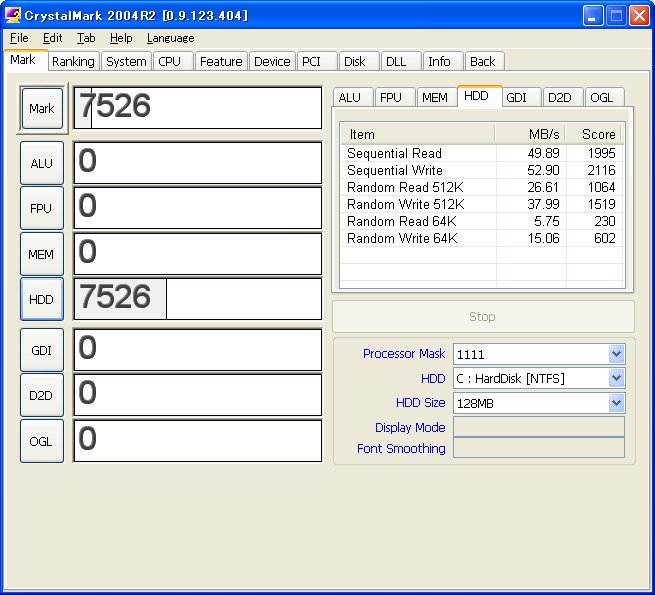Select the Random Write 512K row
This screenshot has width=655, height=595.
[482, 204]
